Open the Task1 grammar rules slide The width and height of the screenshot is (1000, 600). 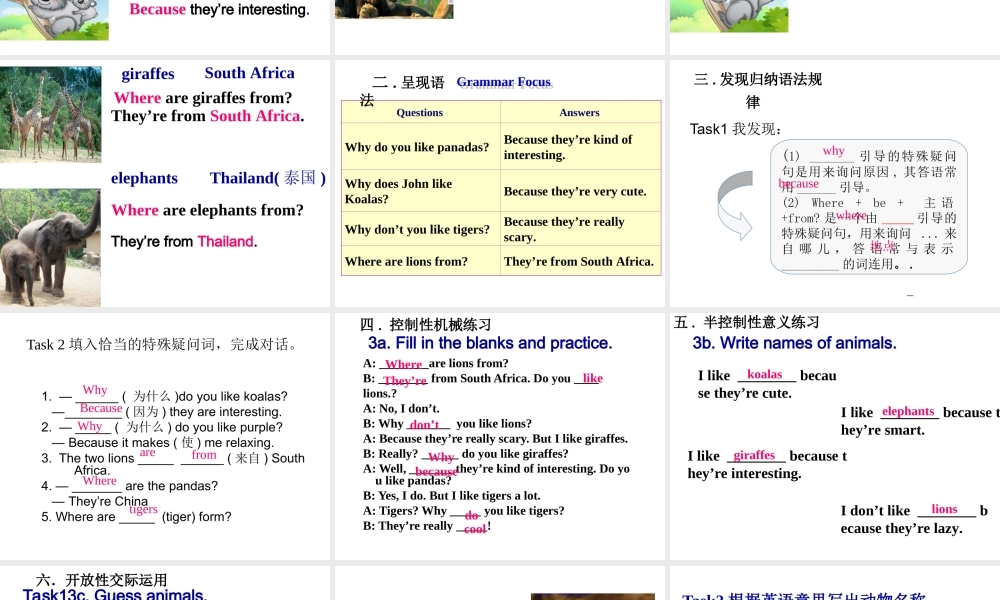pyautogui.click(x=835, y=184)
